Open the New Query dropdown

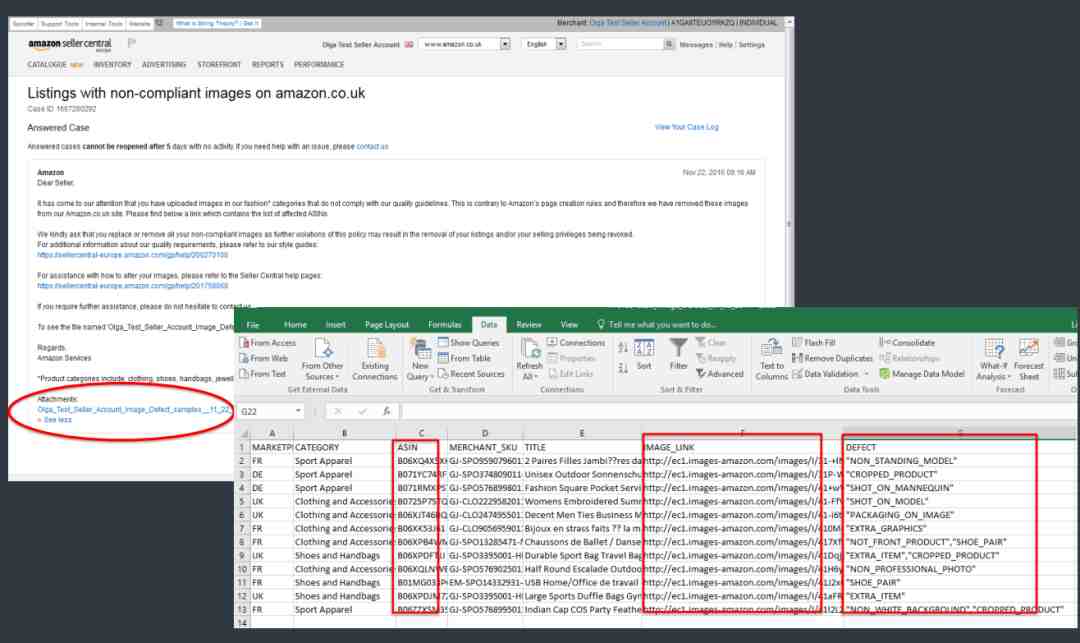(419, 359)
